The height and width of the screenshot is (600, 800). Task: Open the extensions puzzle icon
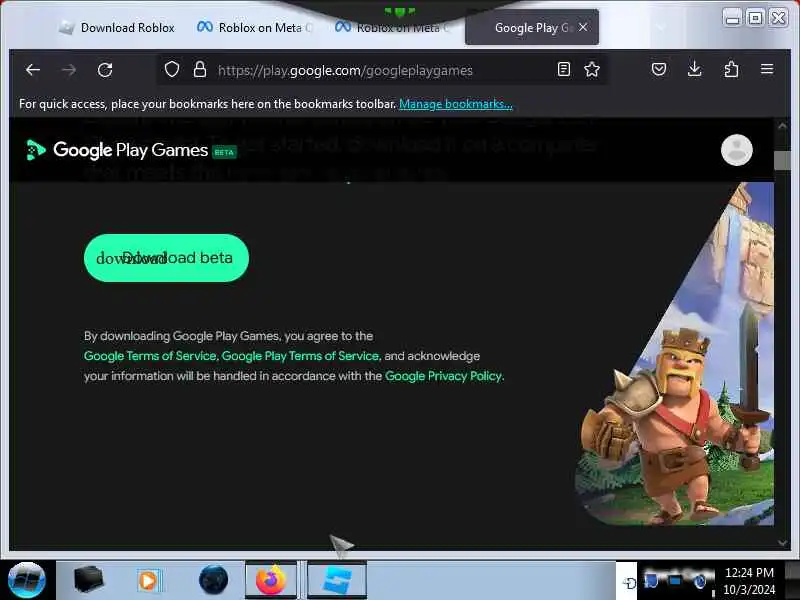[x=731, y=69]
